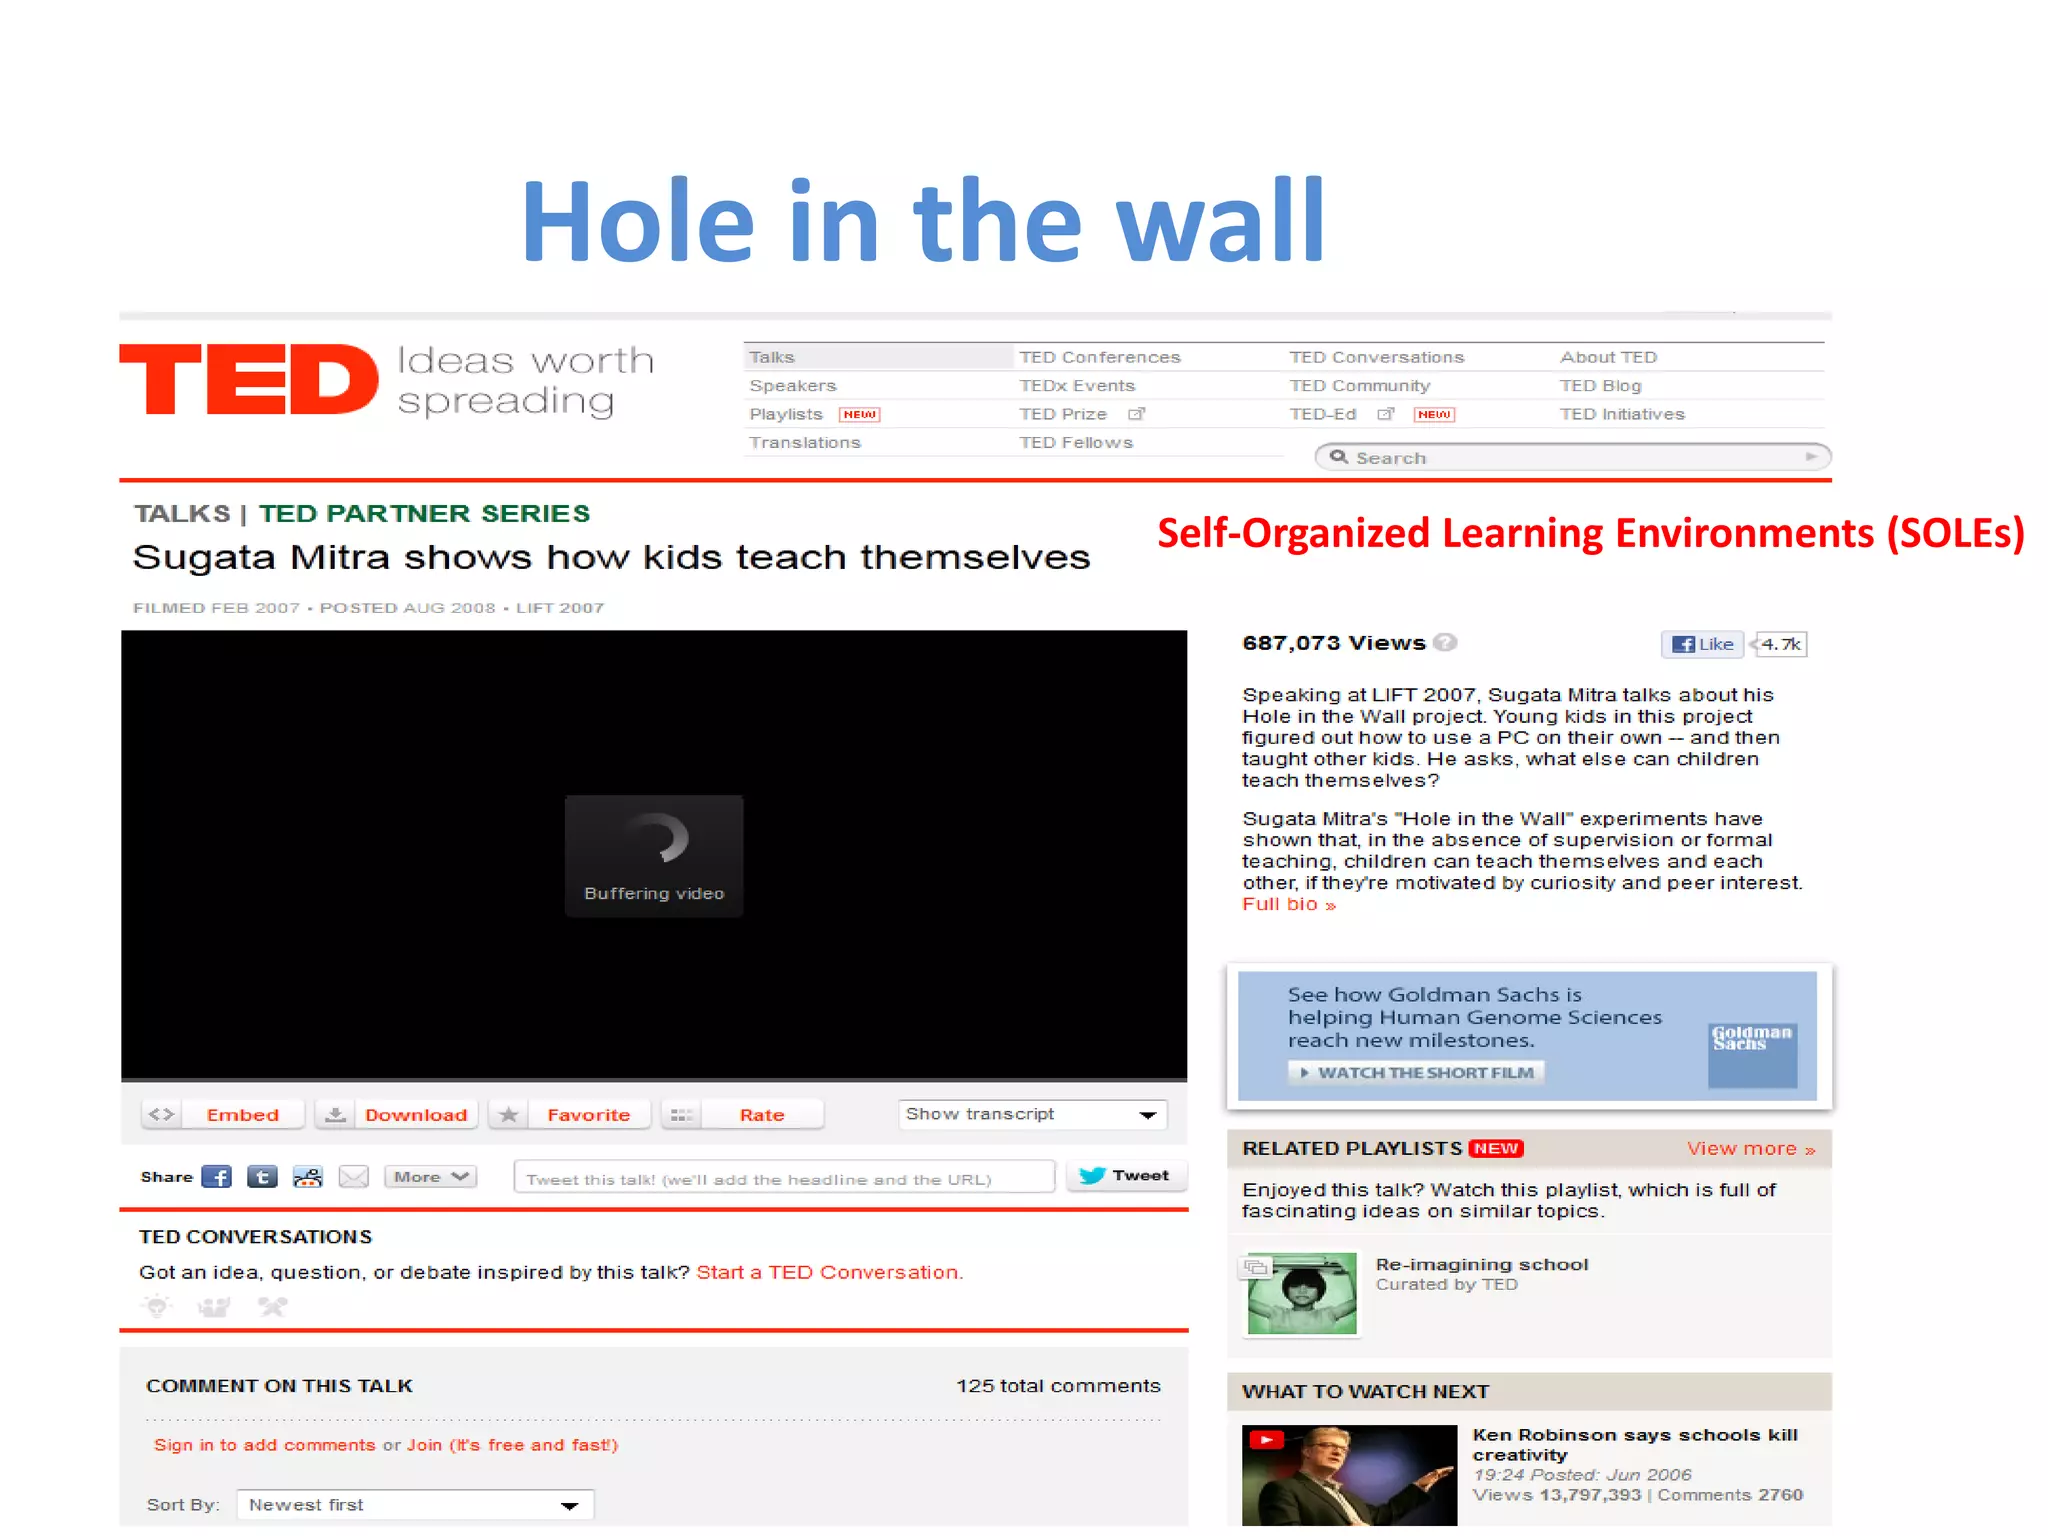Expand the More sharing dropdown
The width and height of the screenshot is (2048, 1536).
click(430, 1177)
